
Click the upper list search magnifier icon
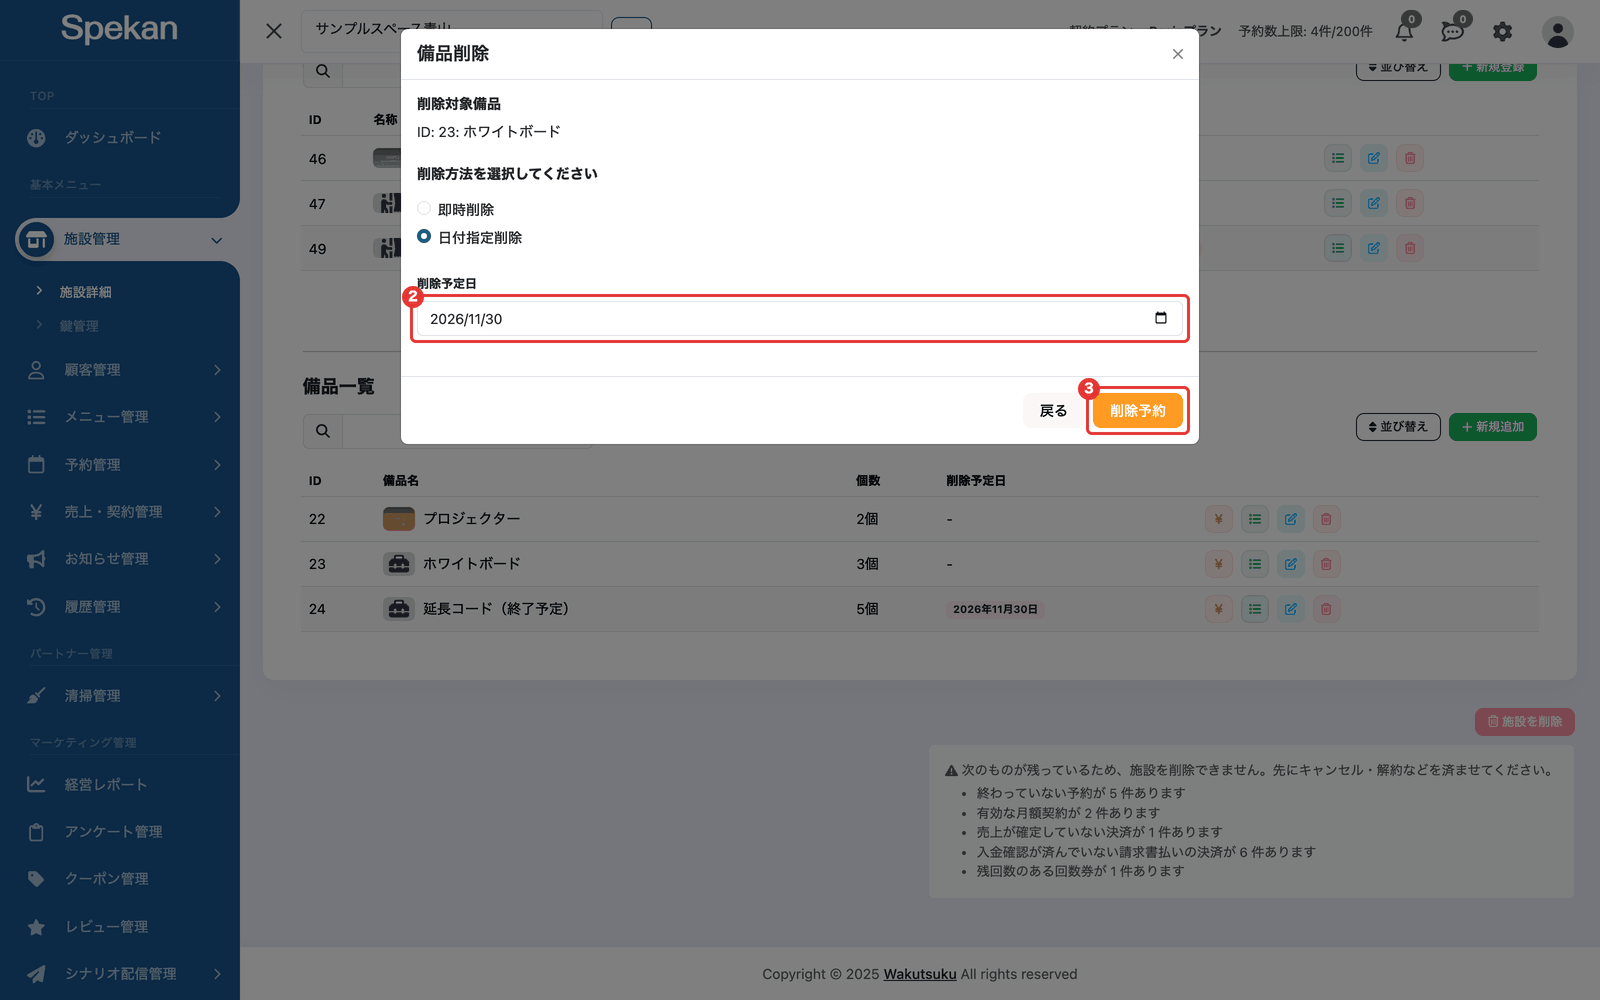coord(322,71)
